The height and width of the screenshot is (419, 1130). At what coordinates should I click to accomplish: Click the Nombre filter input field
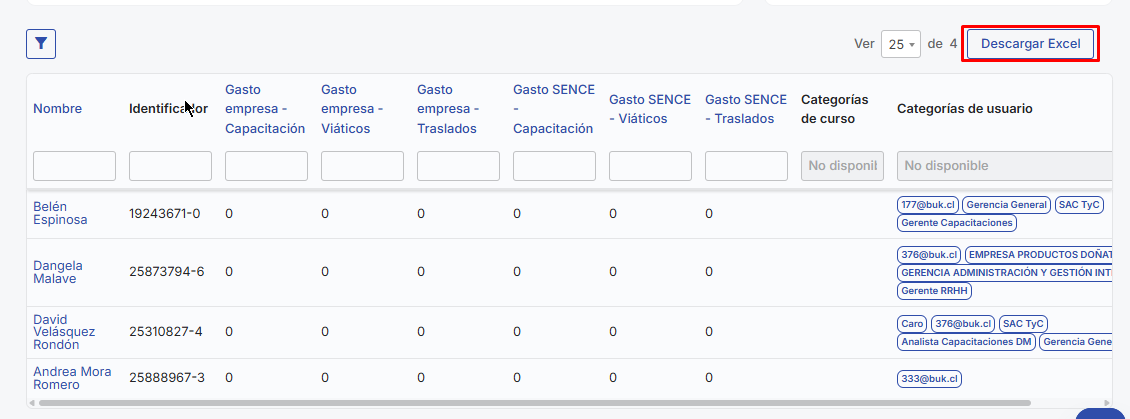tap(74, 166)
